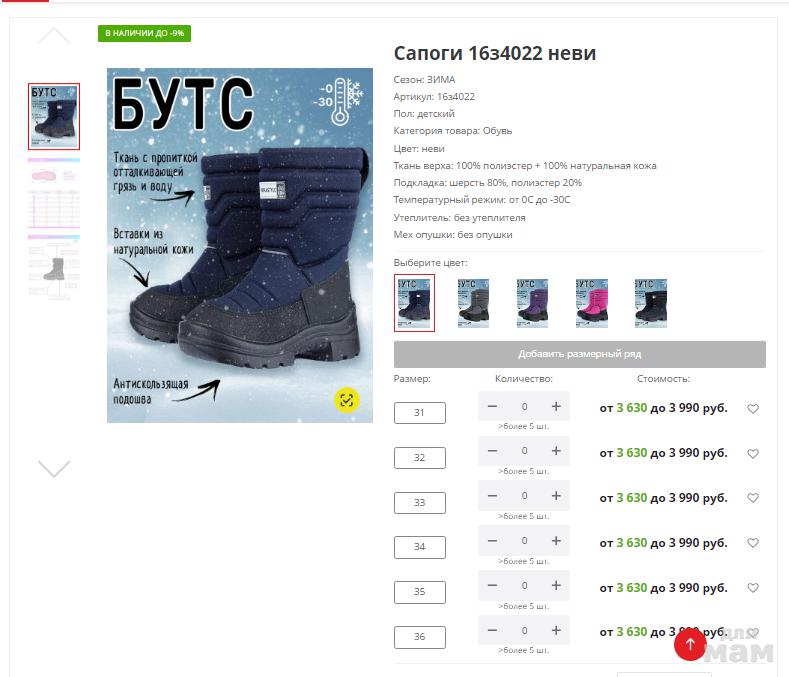Select the purple boot color variant
The width and height of the screenshot is (789, 677).
point(532,303)
